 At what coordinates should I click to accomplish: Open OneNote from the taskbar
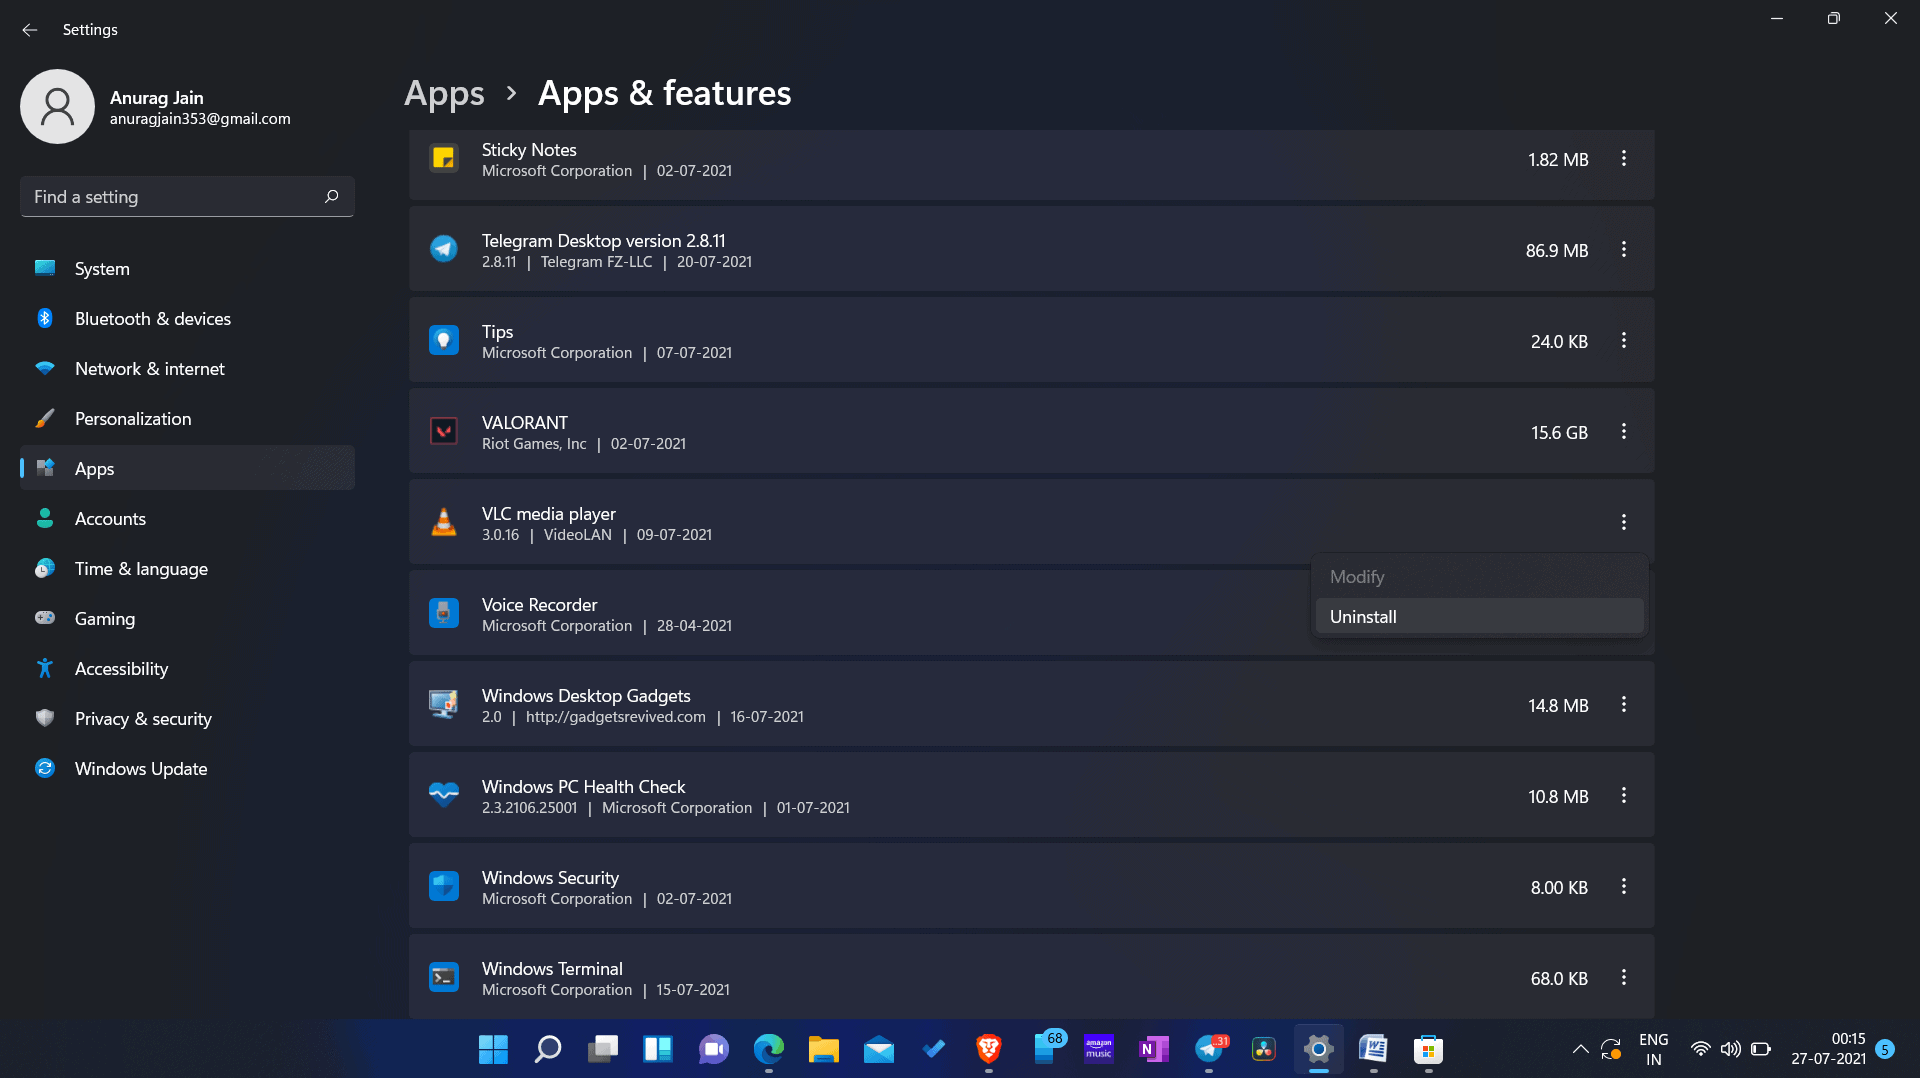[1153, 1050]
